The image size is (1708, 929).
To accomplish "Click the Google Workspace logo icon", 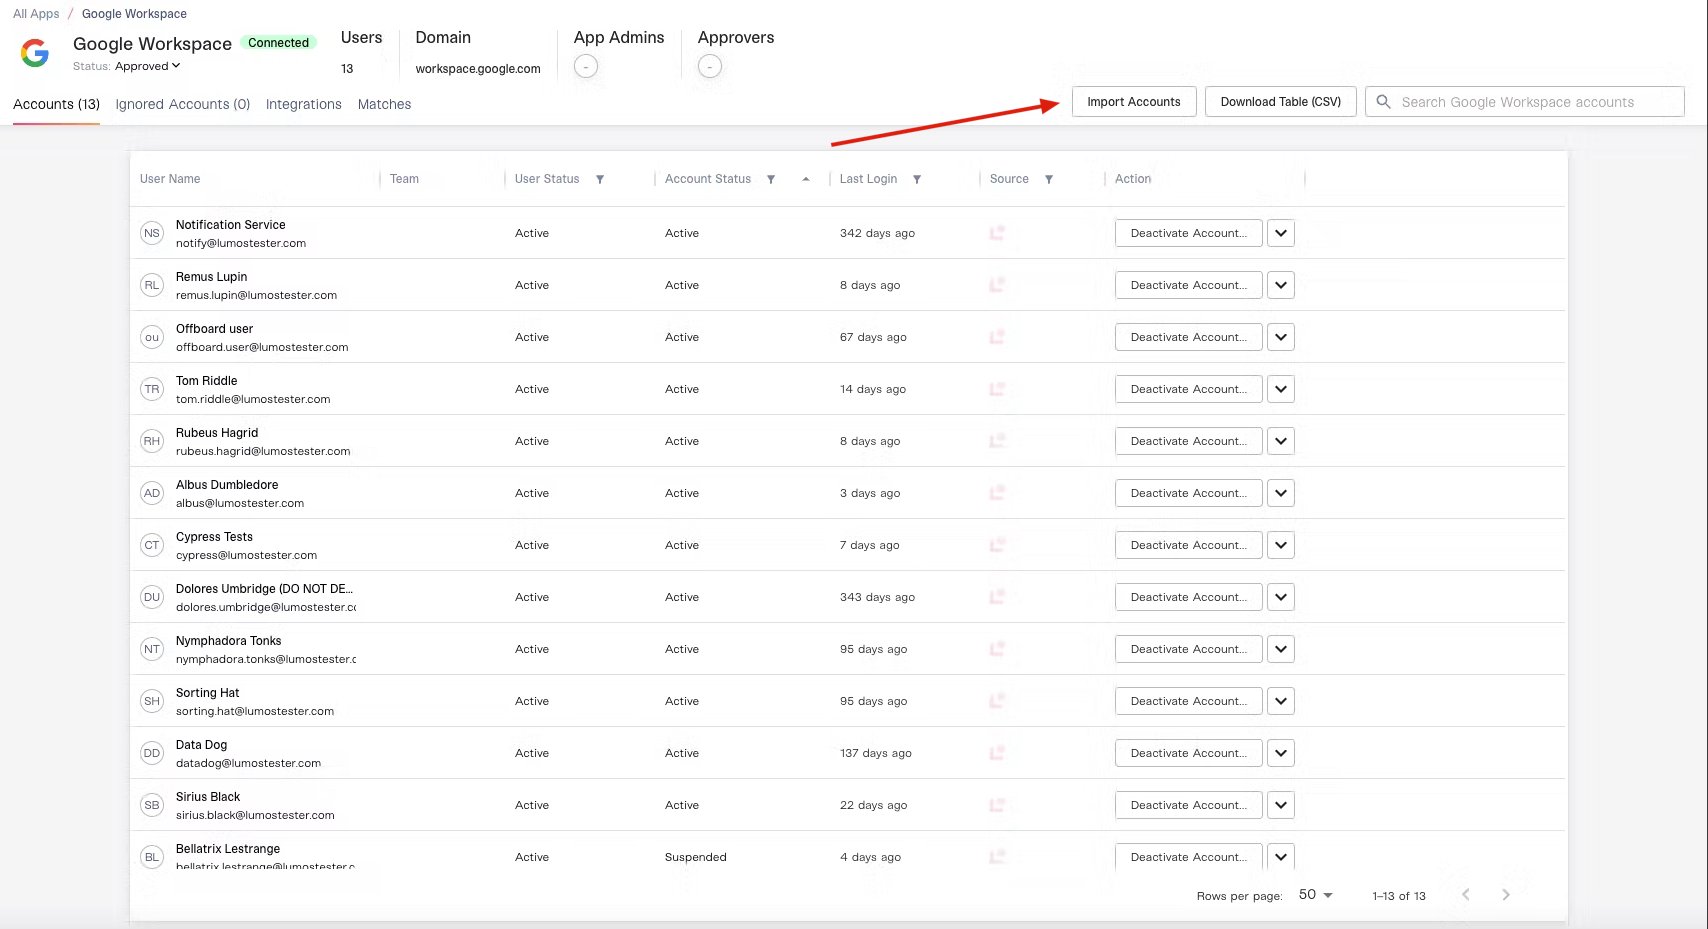I will pos(35,53).
